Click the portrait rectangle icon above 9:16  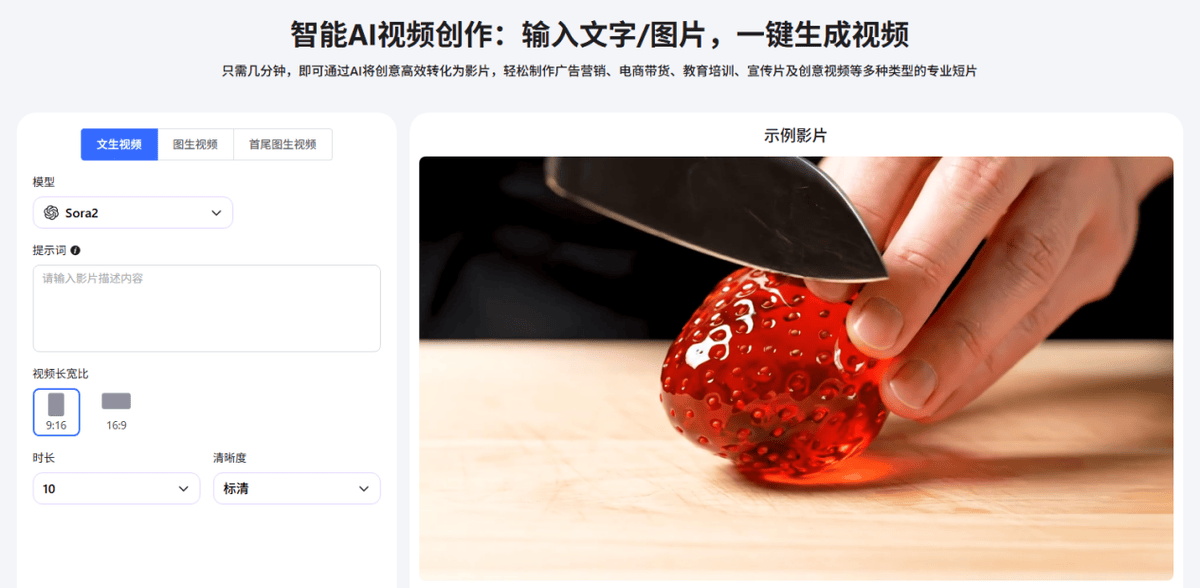coord(56,404)
